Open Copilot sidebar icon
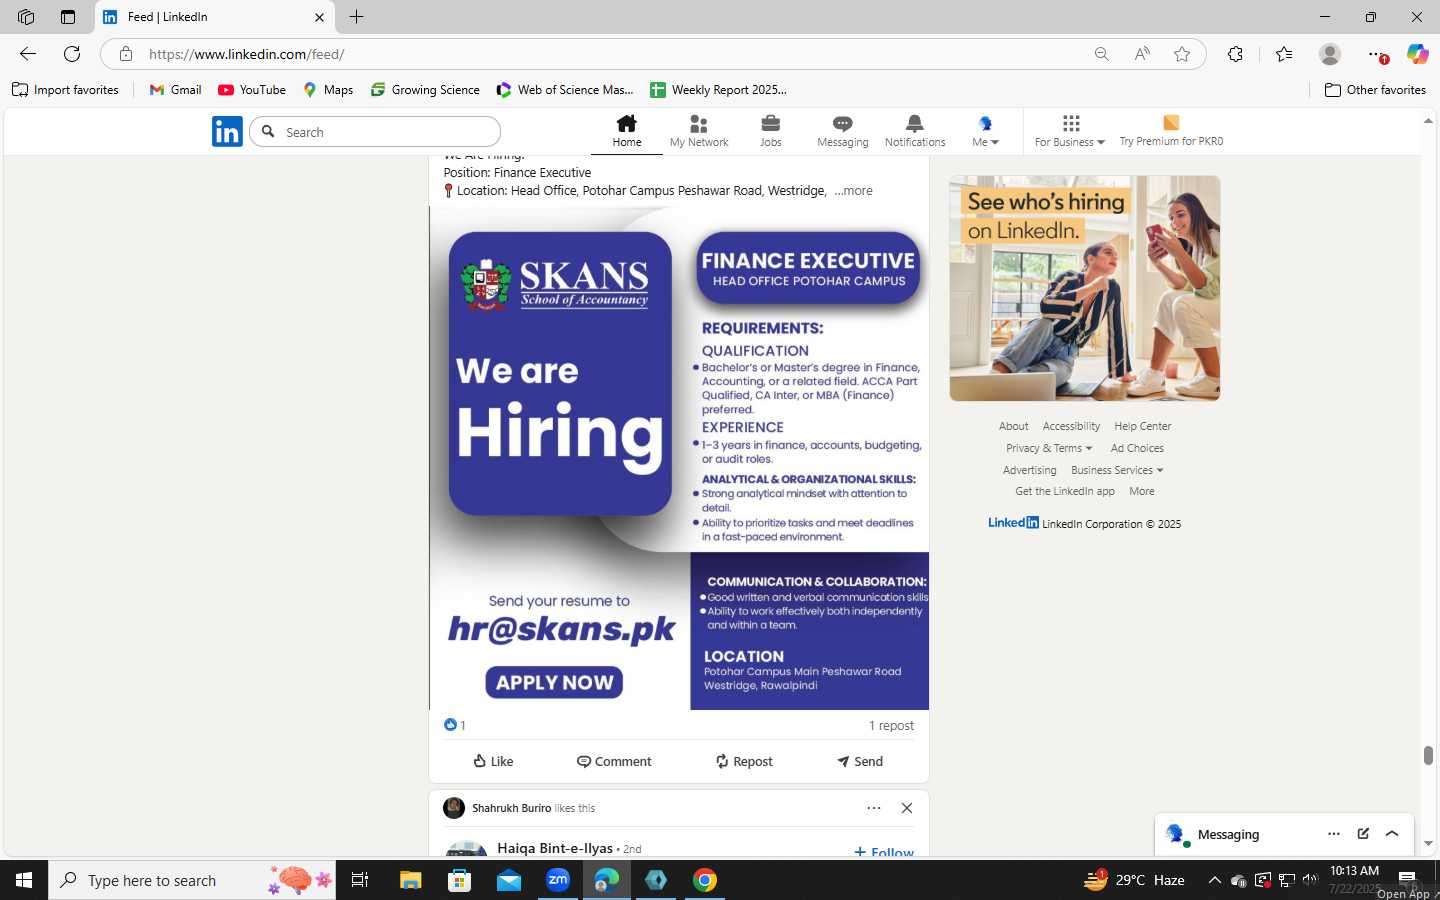Image resolution: width=1440 pixels, height=900 pixels. pos(1417,54)
